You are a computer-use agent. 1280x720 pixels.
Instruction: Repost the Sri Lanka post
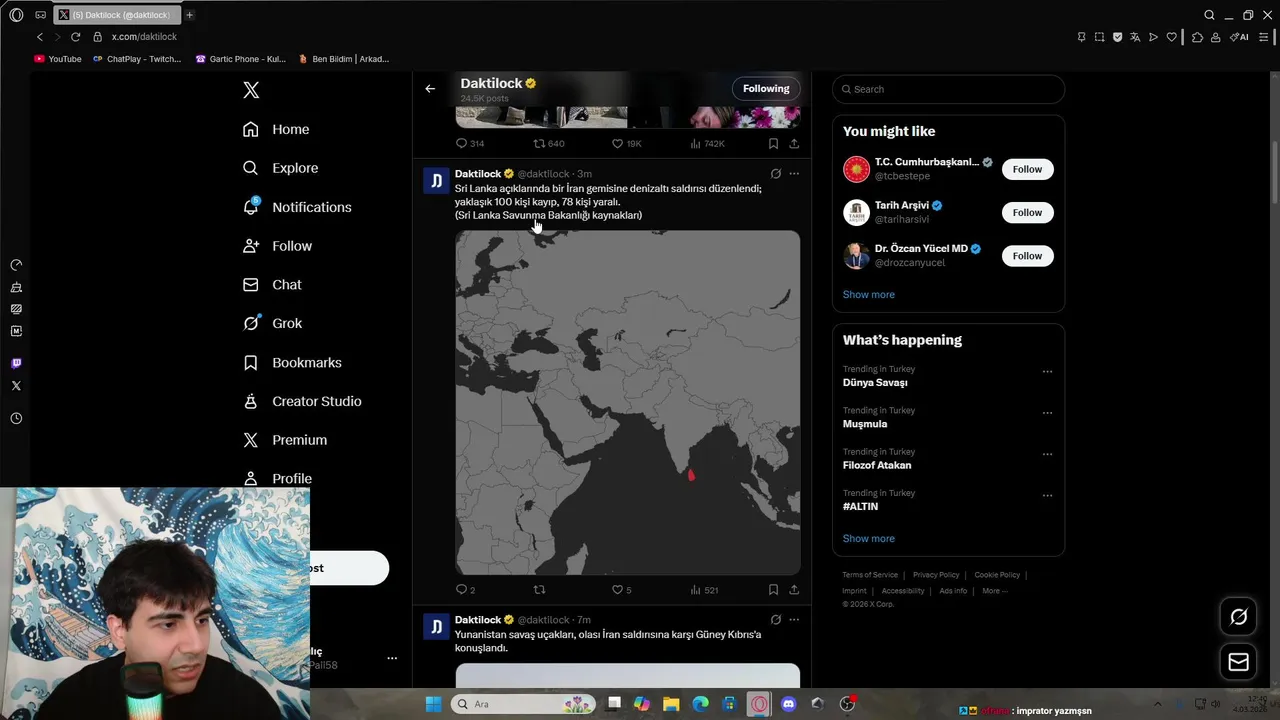[x=540, y=590]
